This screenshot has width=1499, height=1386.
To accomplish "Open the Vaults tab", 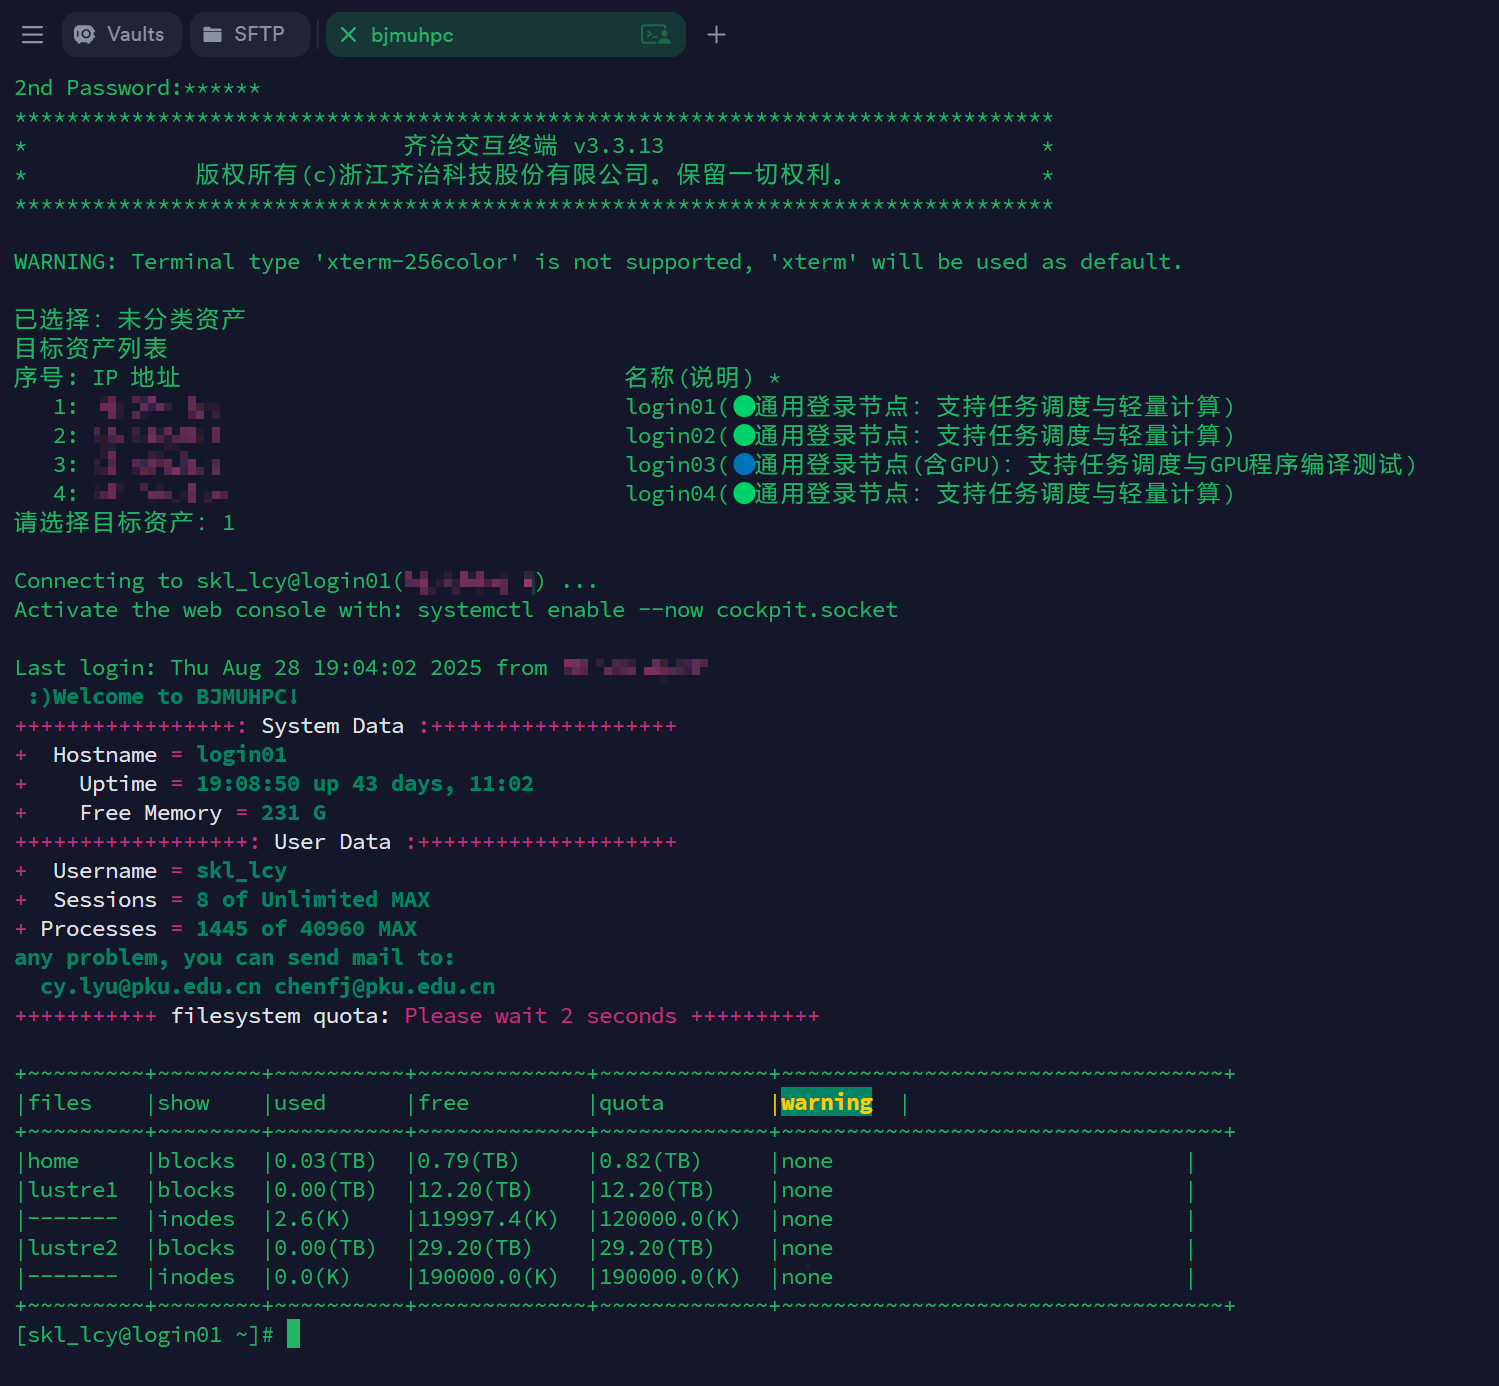I will click(x=121, y=35).
